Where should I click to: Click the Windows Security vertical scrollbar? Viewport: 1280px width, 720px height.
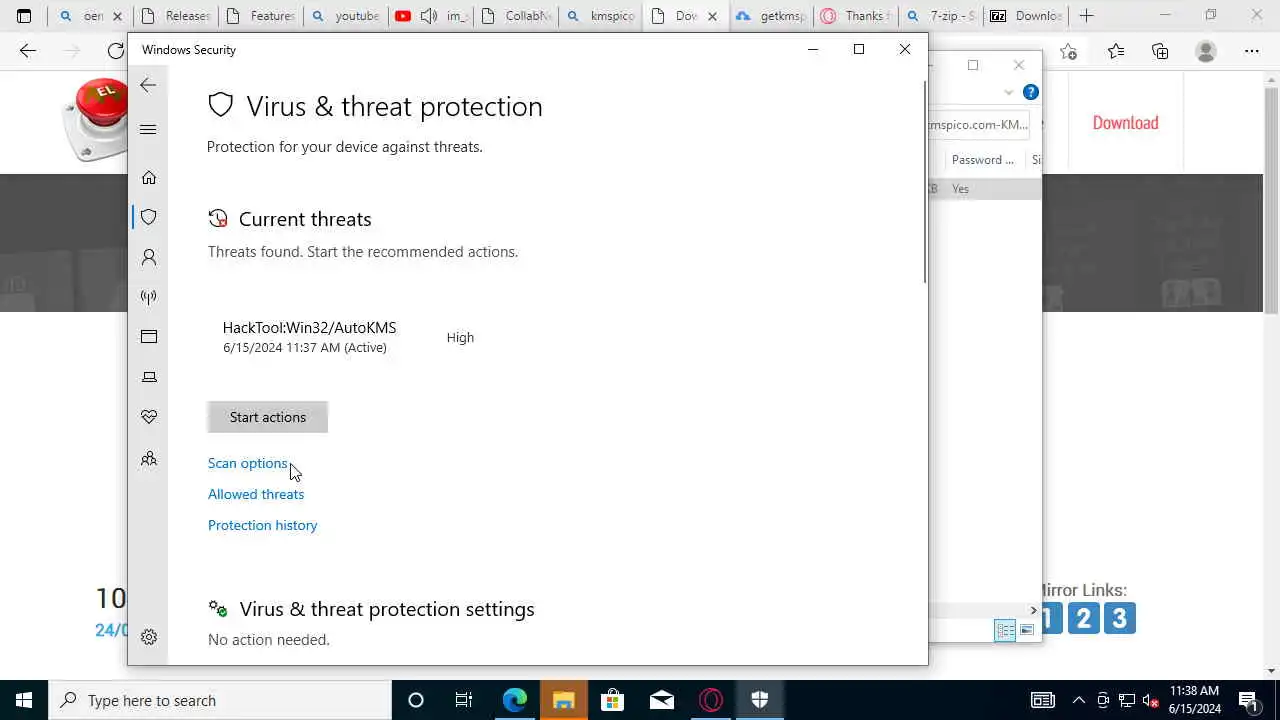924,180
